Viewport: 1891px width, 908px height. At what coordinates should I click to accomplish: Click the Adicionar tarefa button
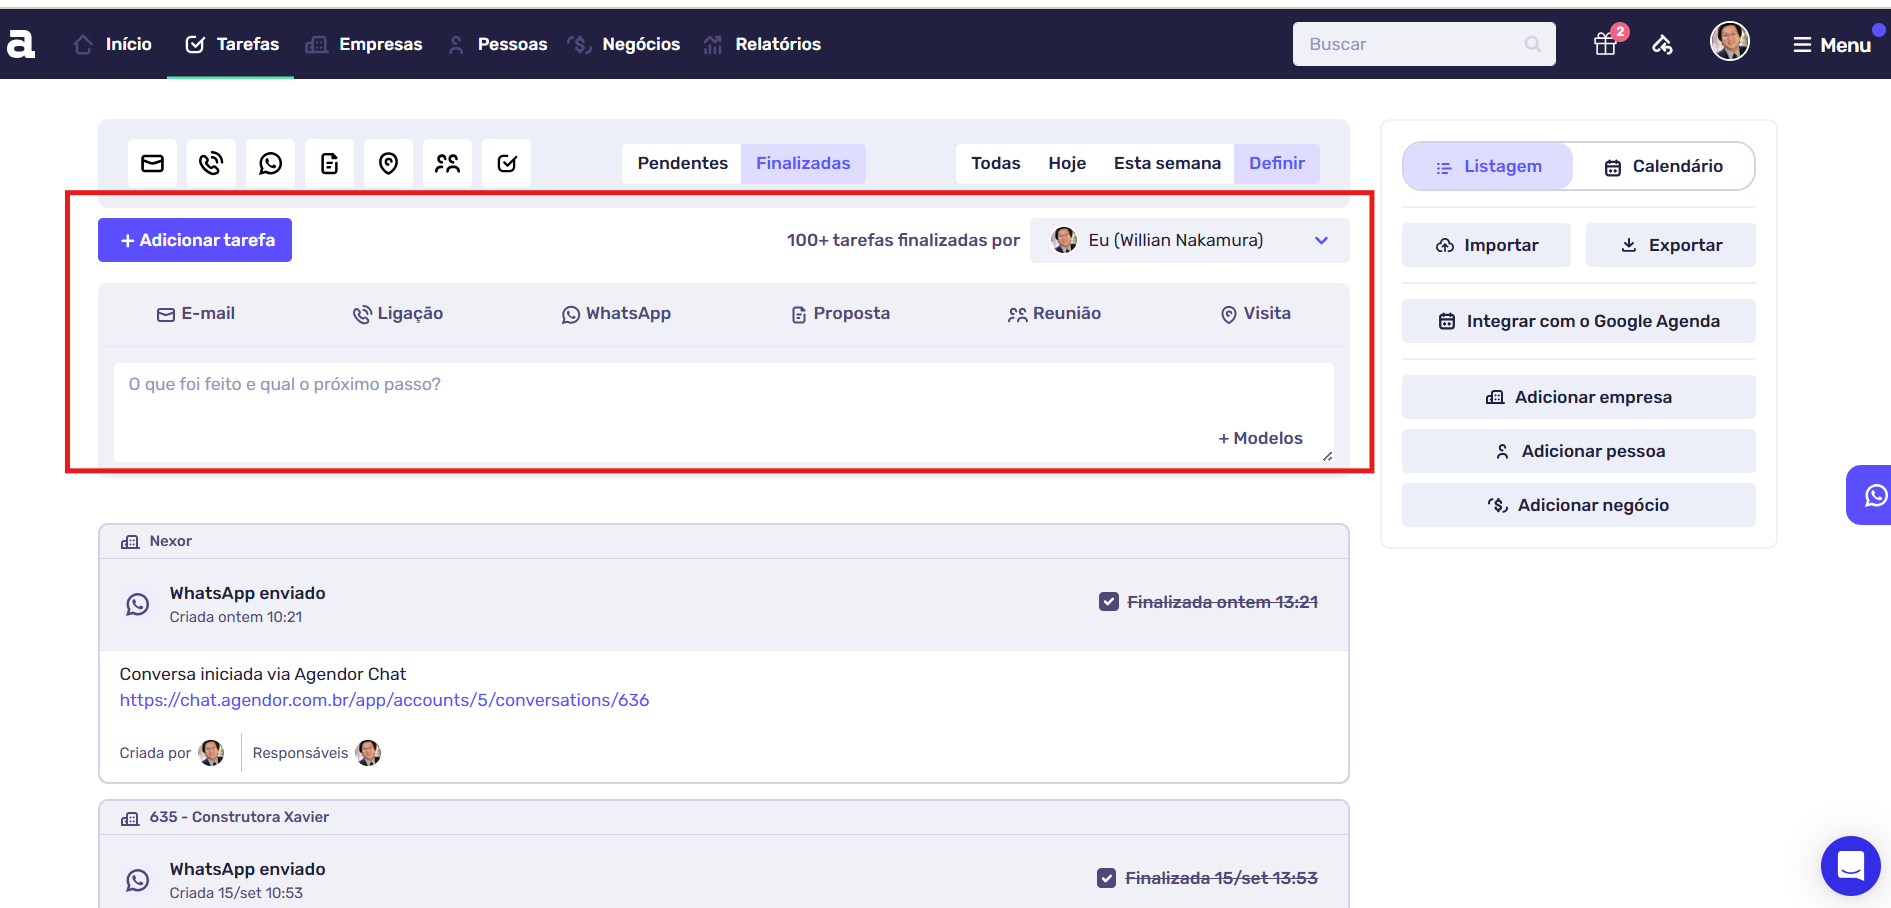[x=195, y=240]
